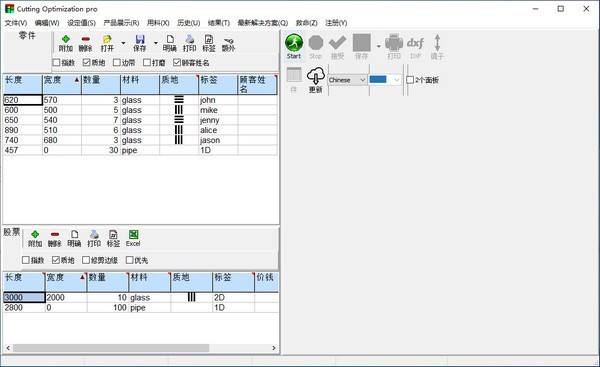Click the gray Stop octagon icon
The height and width of the screenshot is (367, 600).
click(x=316, y=43)
